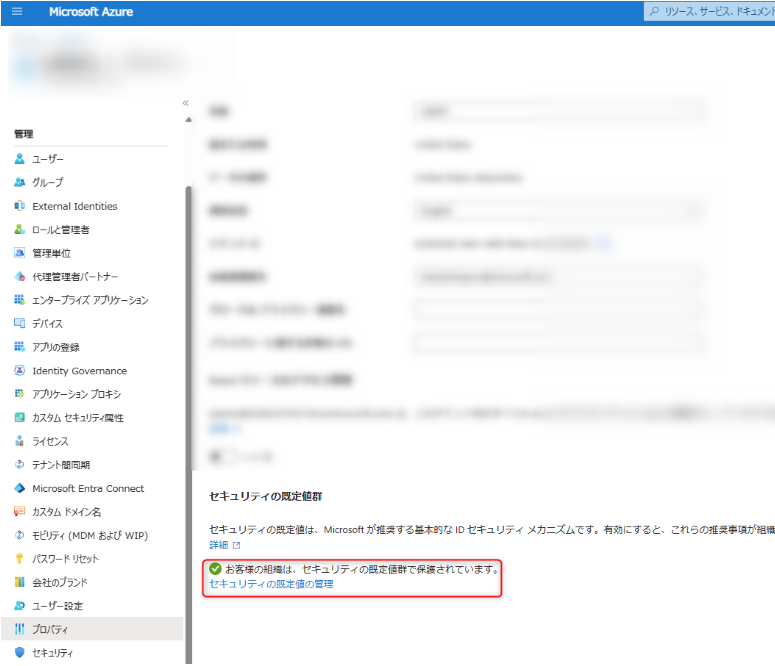Click the グループ (Groups) icon

click(20, 182)
